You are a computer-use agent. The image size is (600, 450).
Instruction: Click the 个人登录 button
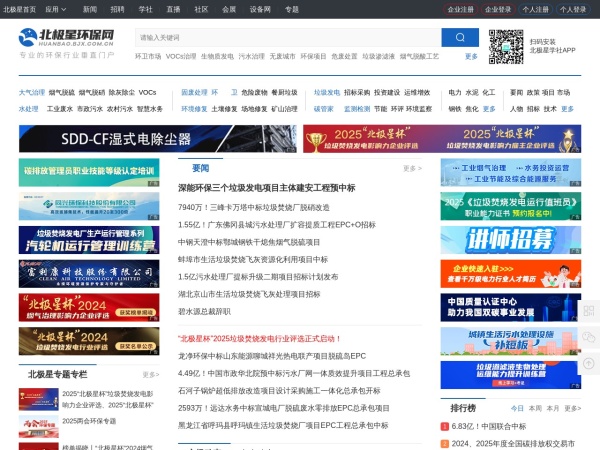pyautogui.click(x=573, y=9)
